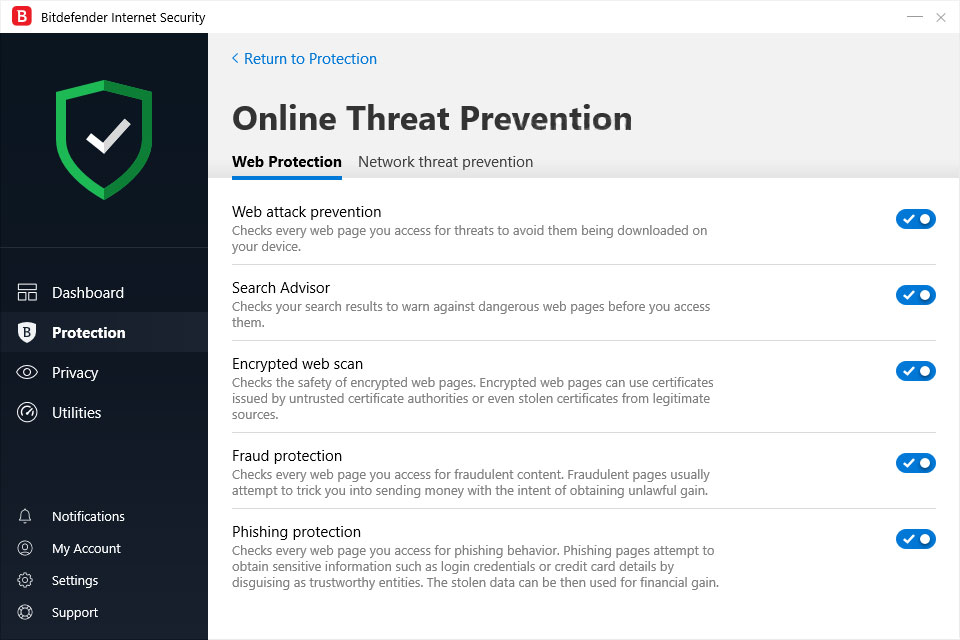960x640 pixels.
Task: Disable Web attack prevention toggle
Action: coord(915,219)
